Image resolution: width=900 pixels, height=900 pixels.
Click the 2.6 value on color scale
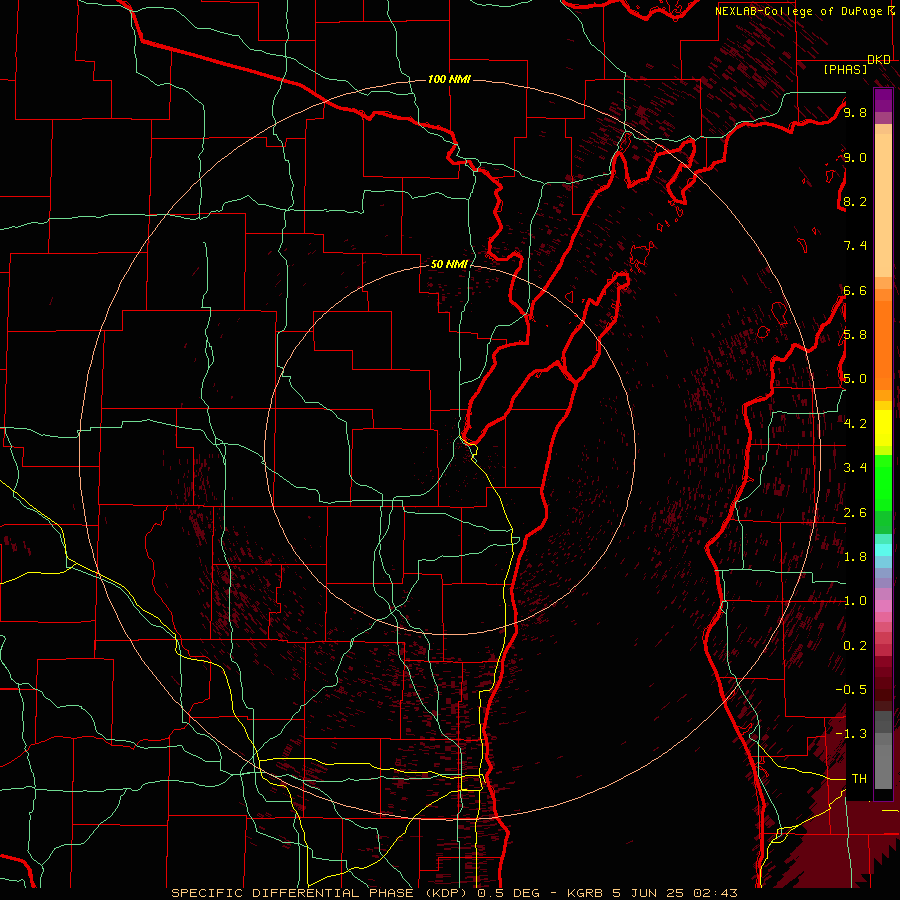coord(855,512)
